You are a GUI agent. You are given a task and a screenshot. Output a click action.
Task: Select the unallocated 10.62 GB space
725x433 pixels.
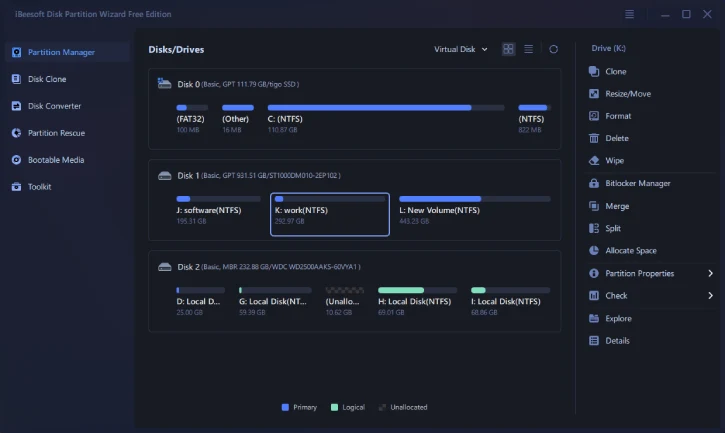tap(344, 302)
